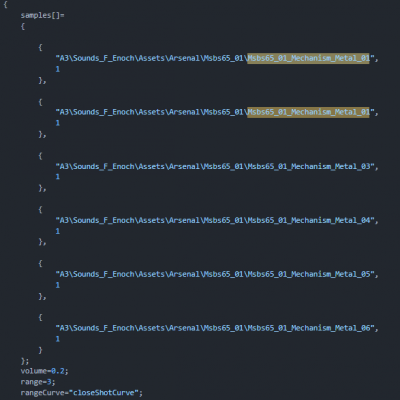This screenshot has height=400, width=400.
Task: Click the number 1 below Metal_06 path
Action: (58, 339)
